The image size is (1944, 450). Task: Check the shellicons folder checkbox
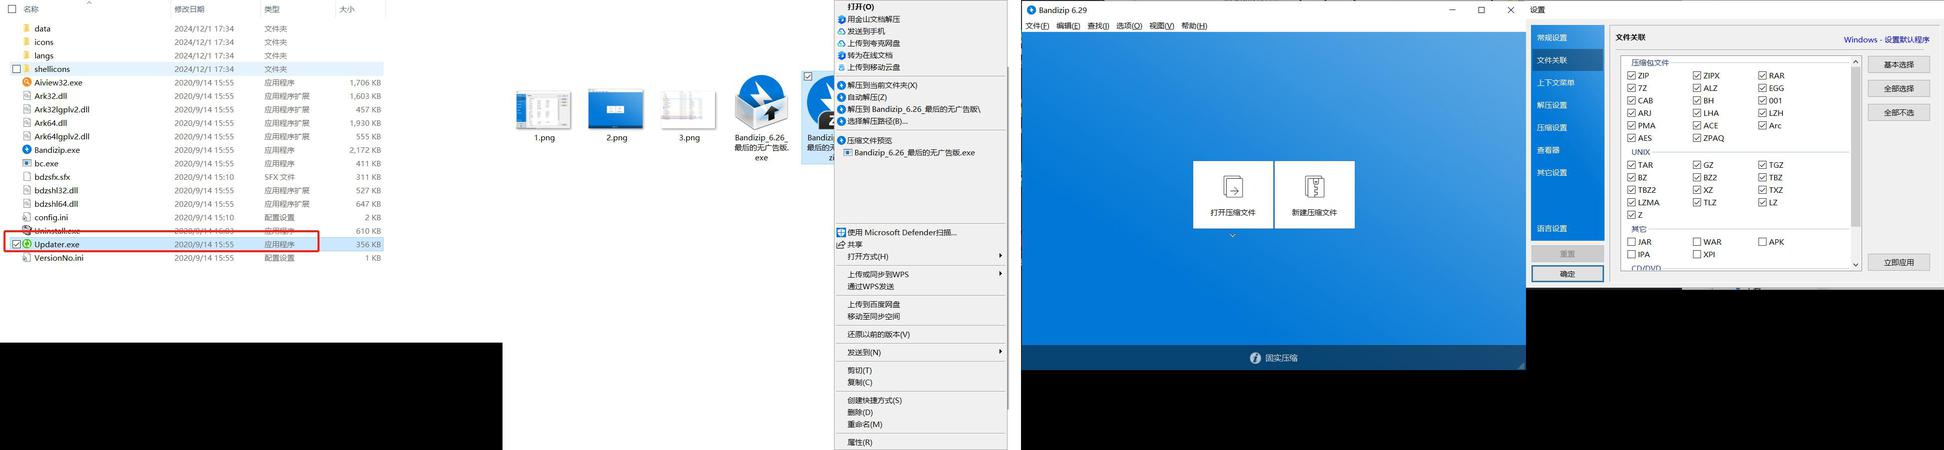[16, 69]
